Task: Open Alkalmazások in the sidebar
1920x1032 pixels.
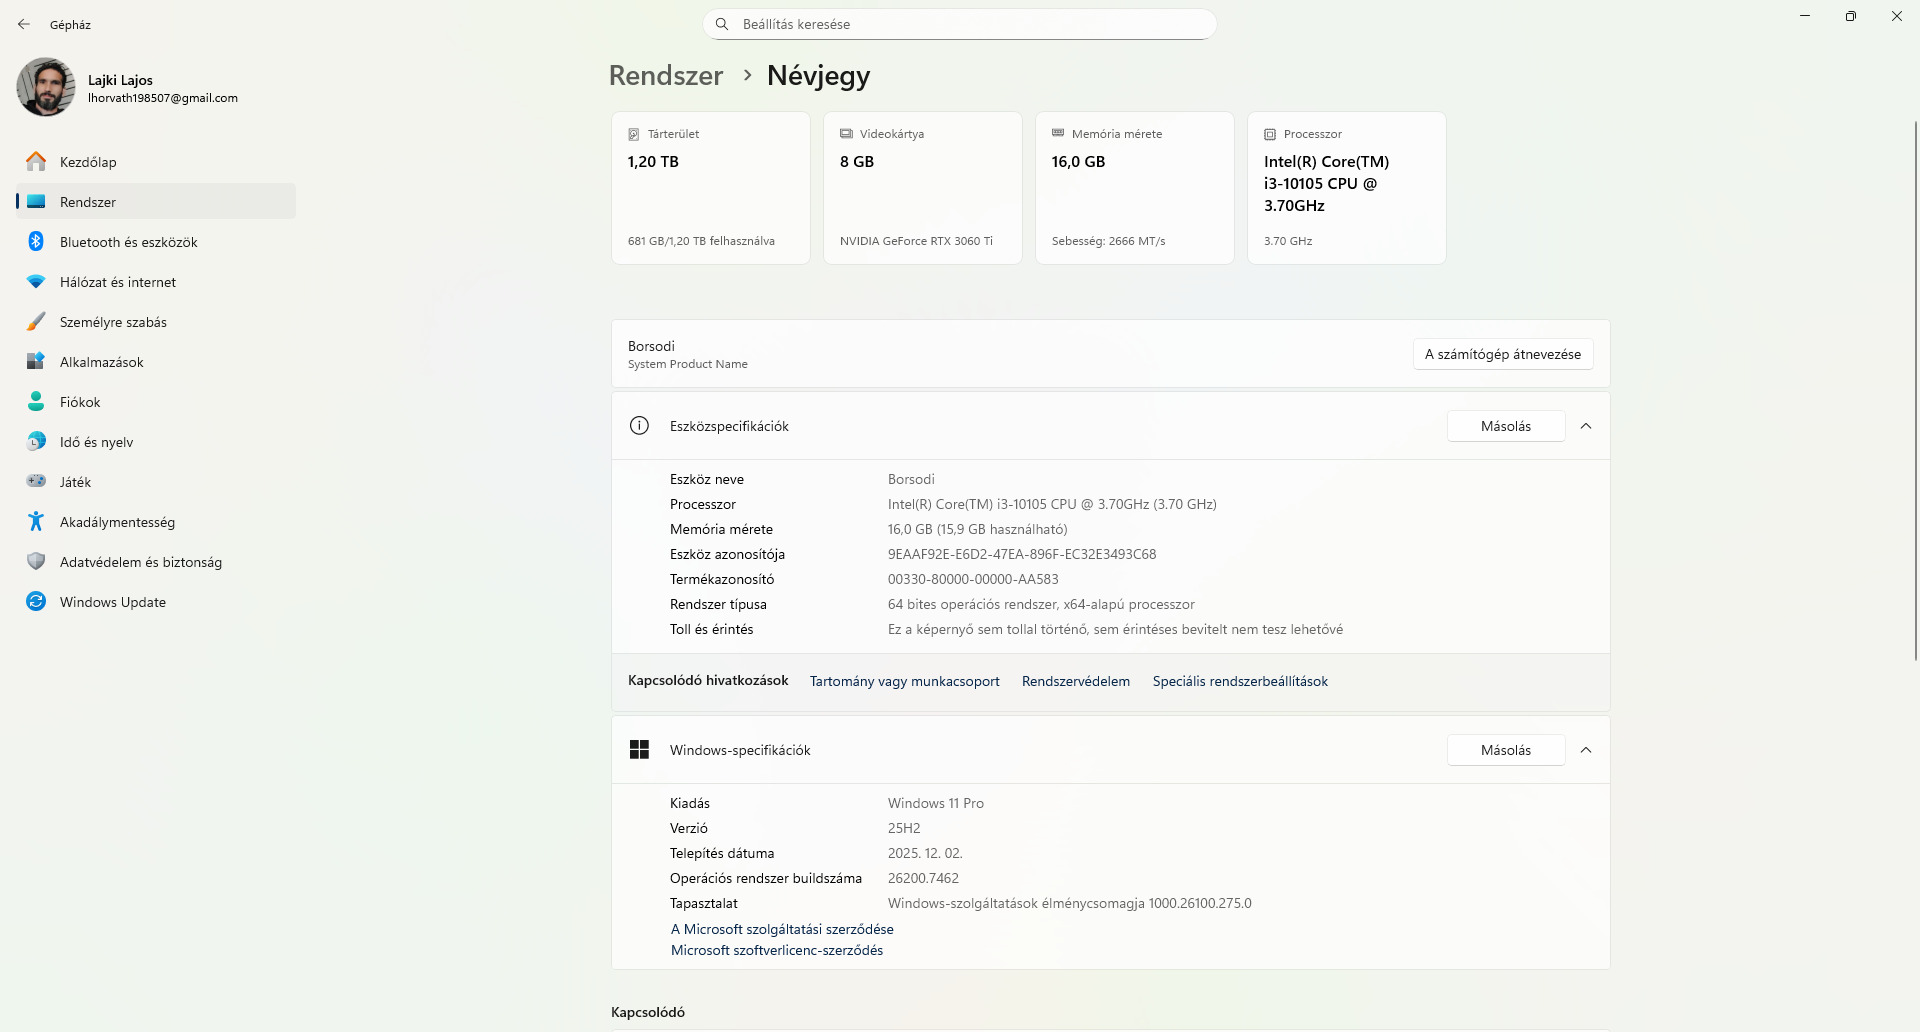Action: (x=101, y=362)
